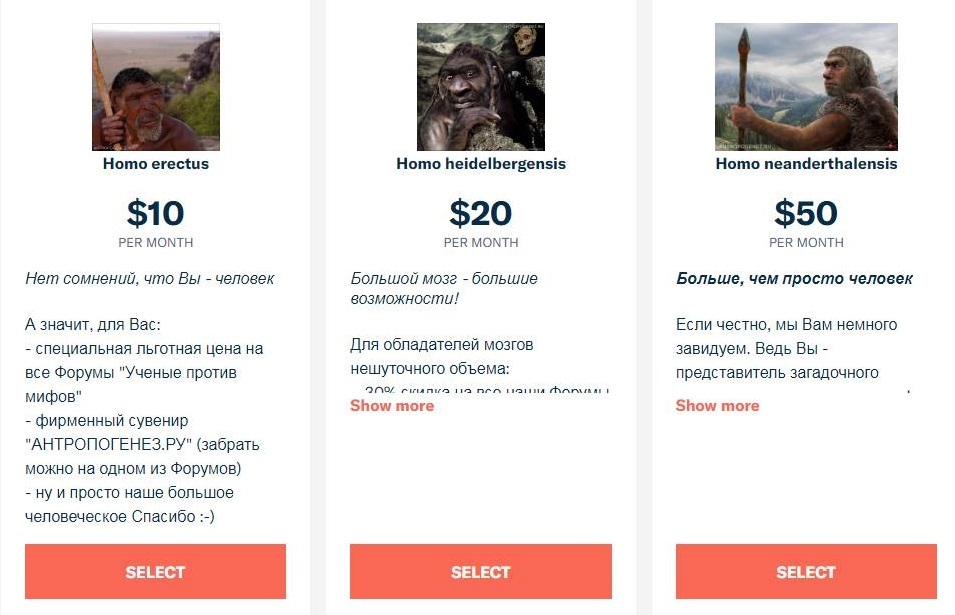Click the "Для обладателей мозгов" description text

441,345
